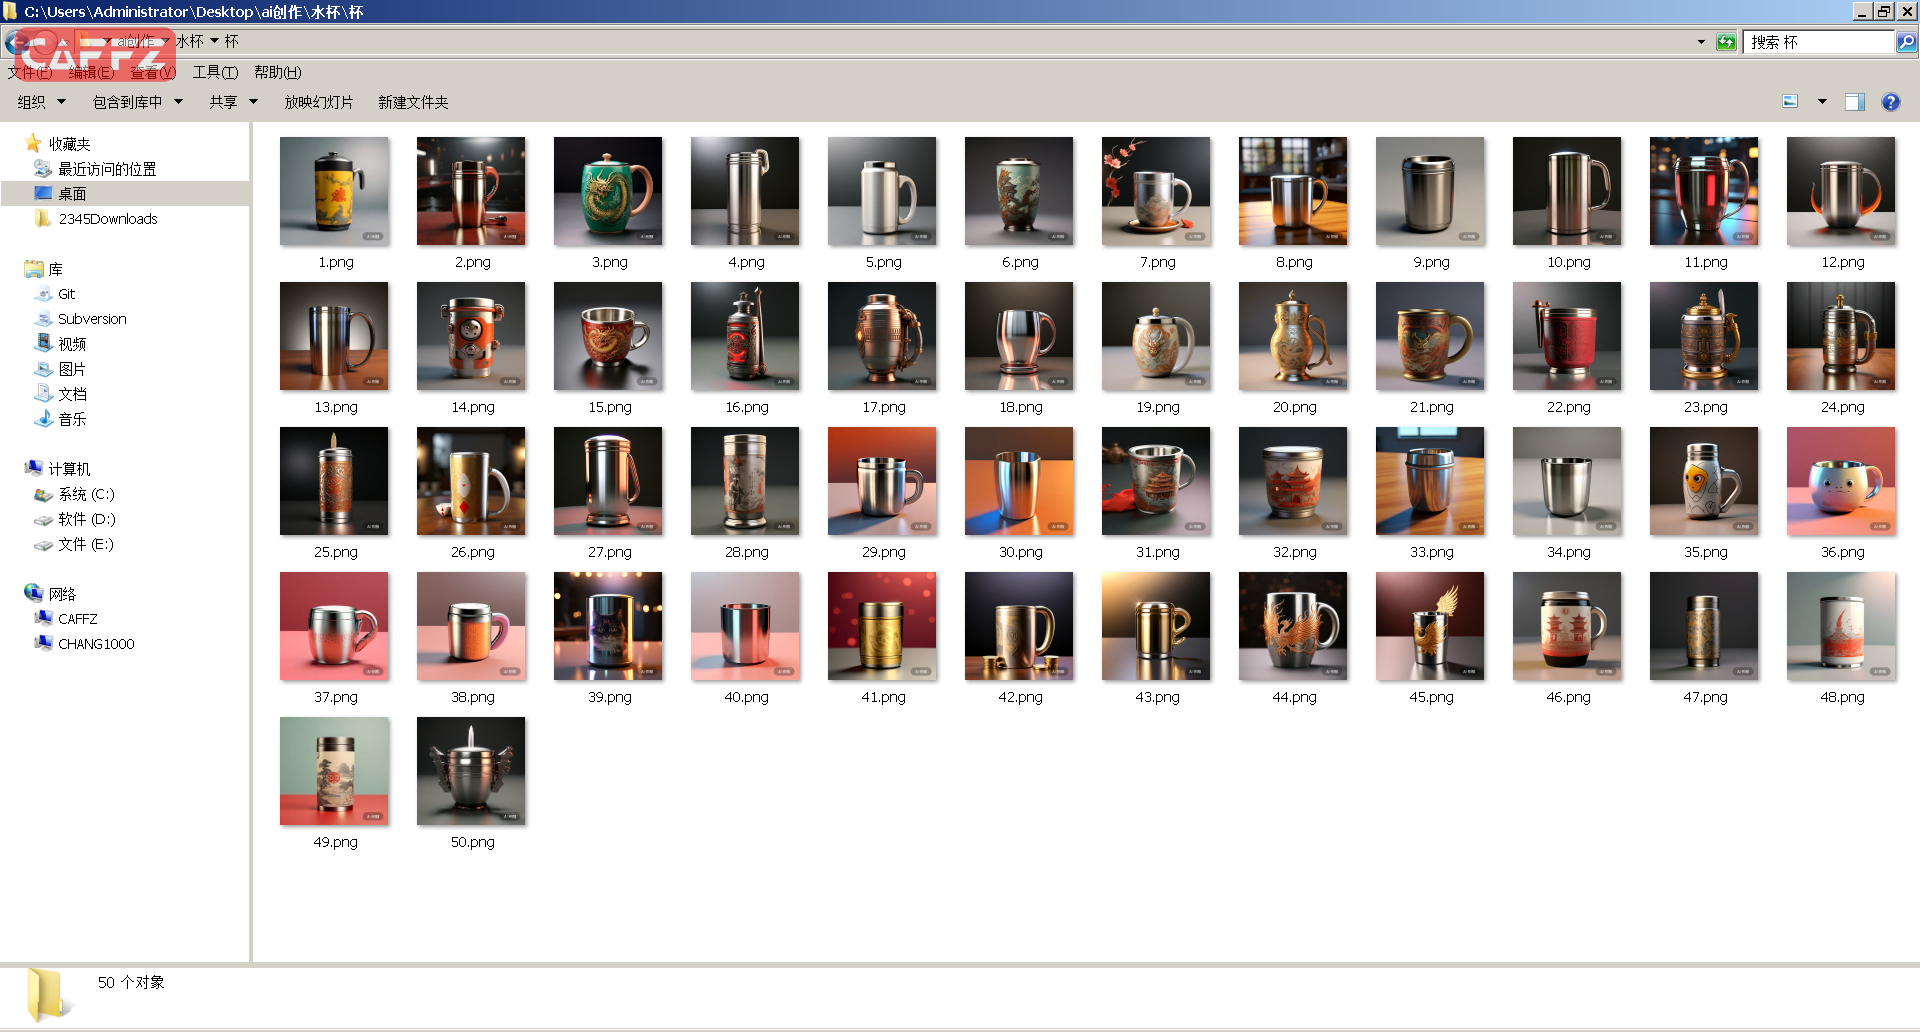Image resolution: width=1920 pixels, height=1032 pixels.
Task: Expand the view options dropdown arrow
Action: coord(1822,102)
